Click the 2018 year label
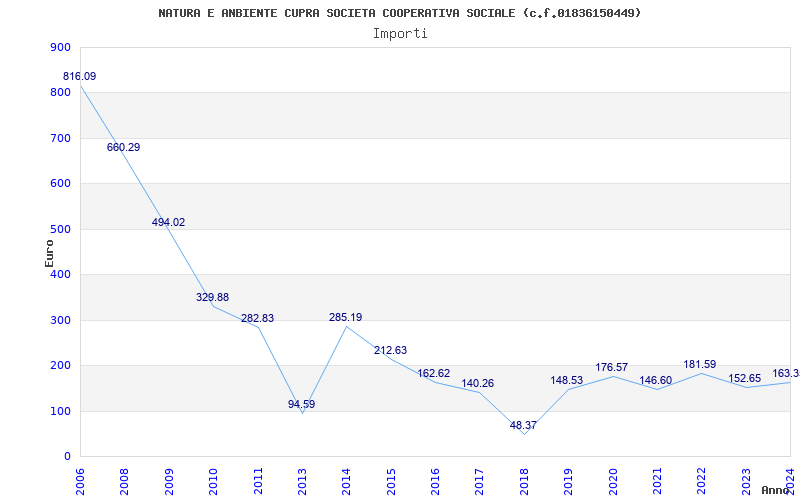Screen dimensions: 800x500 523,481
